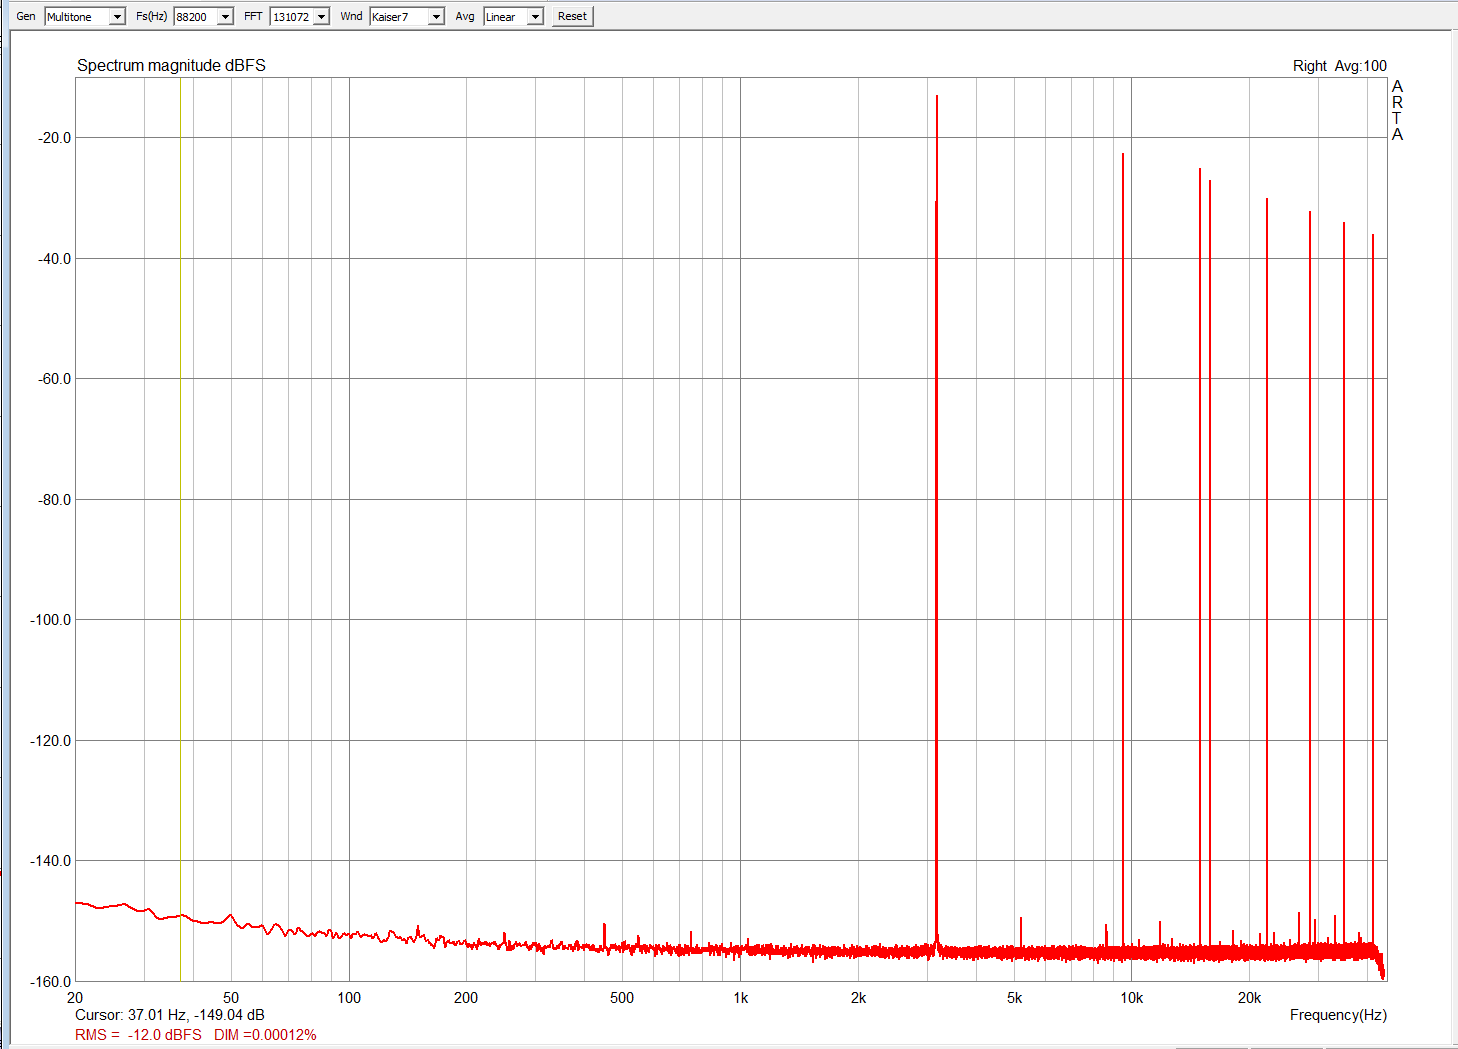Click the 1k frequency axis label

[740, 997]
